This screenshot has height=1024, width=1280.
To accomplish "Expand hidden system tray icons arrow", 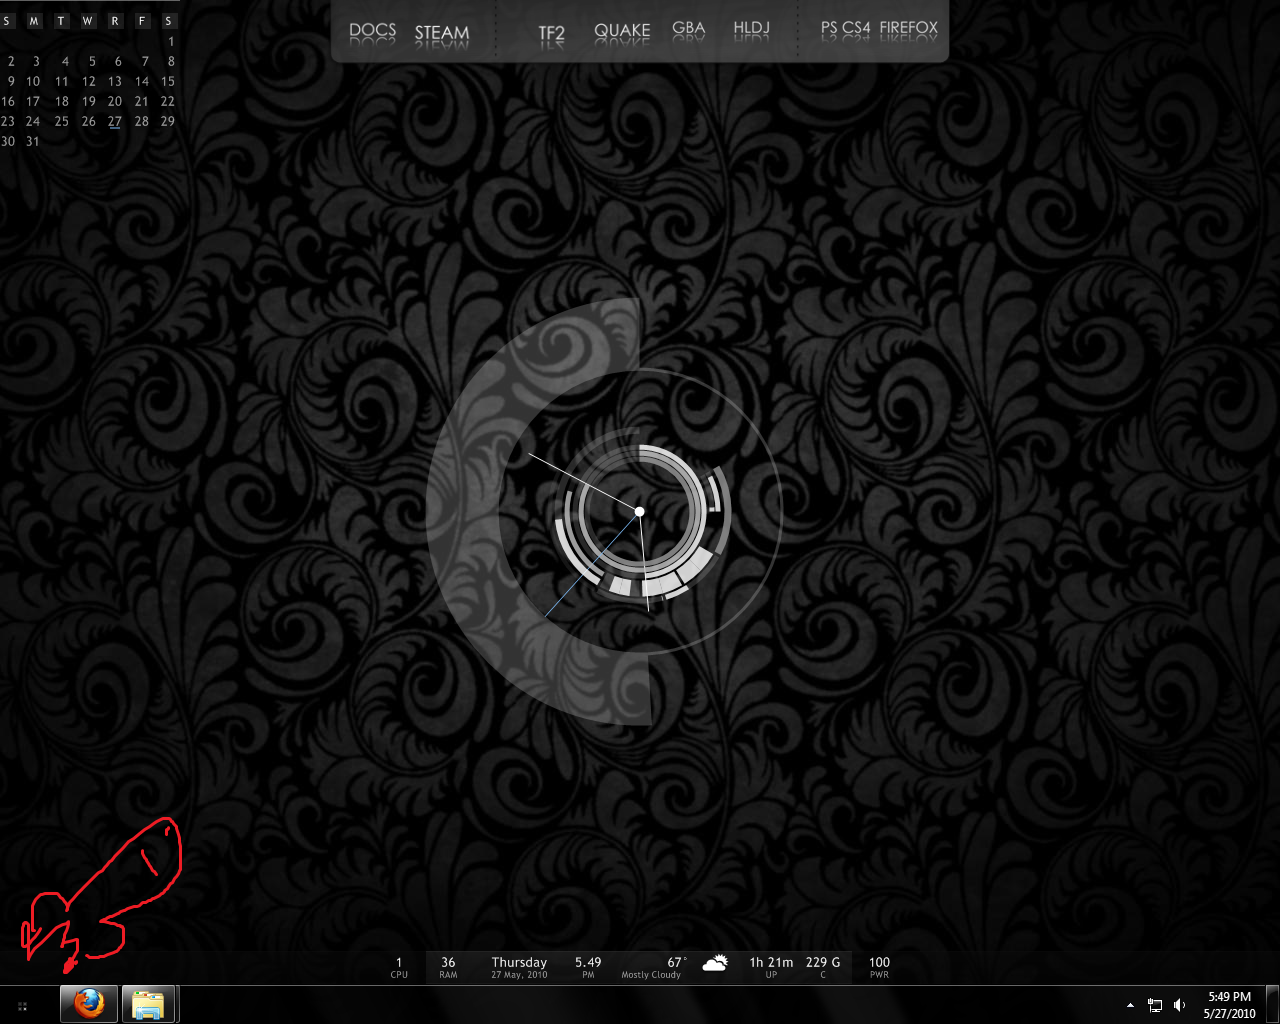I will (1130, 1005).
